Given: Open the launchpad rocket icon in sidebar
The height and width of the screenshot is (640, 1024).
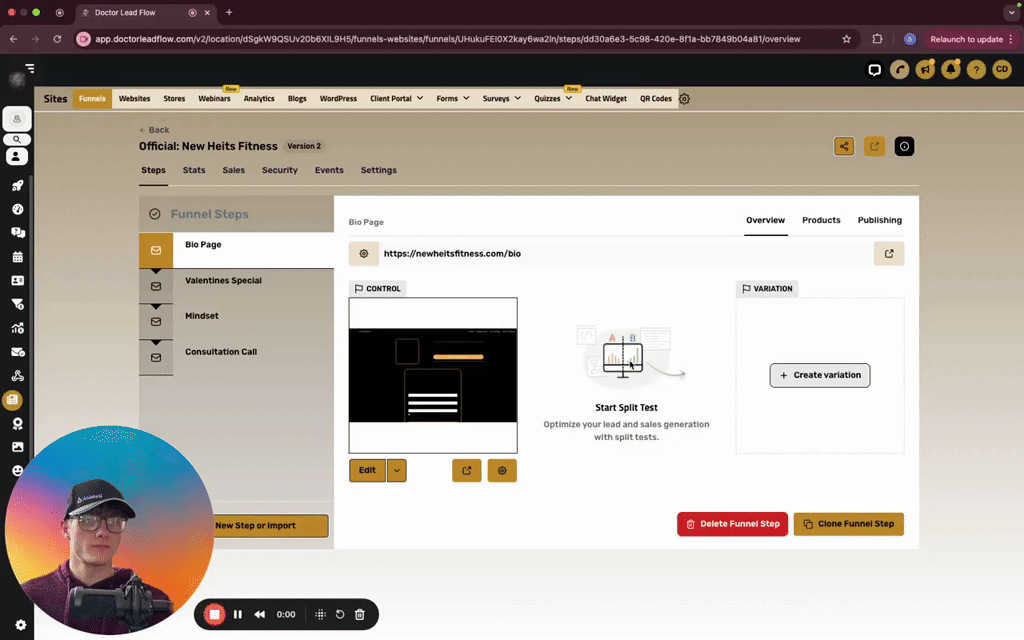Looking at the screenshot, I should click(18, 185).
